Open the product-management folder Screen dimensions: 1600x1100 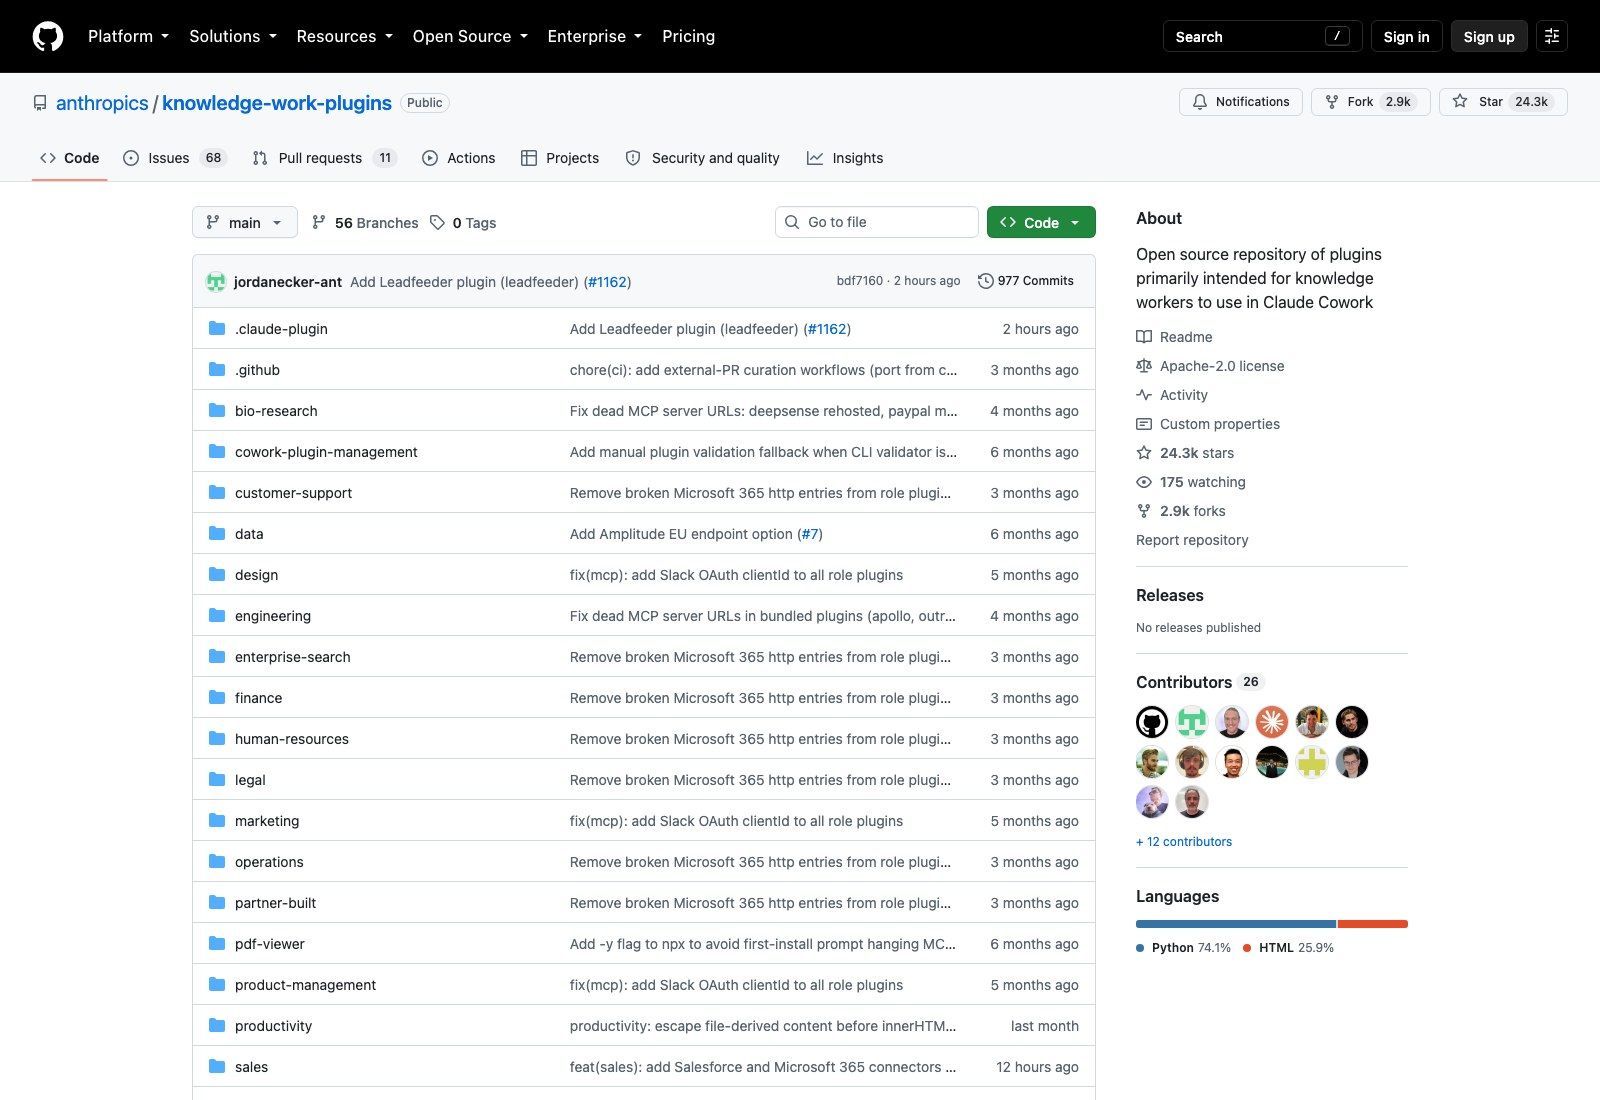coord(305,985)
